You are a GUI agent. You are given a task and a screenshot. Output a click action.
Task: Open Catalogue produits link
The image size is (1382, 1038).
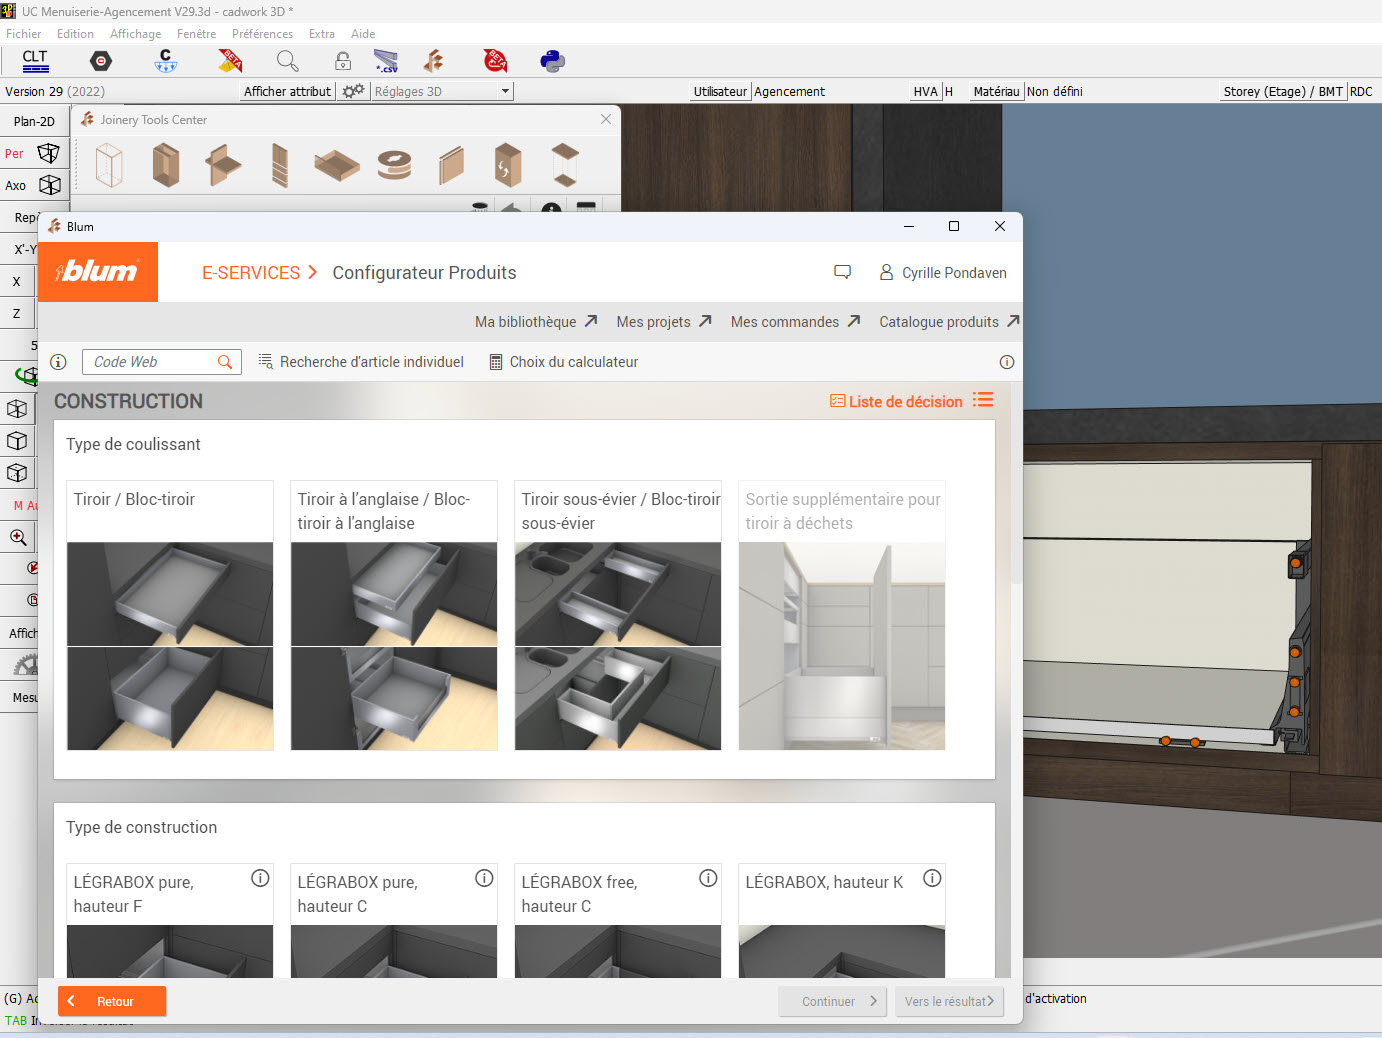click(949, 322)
